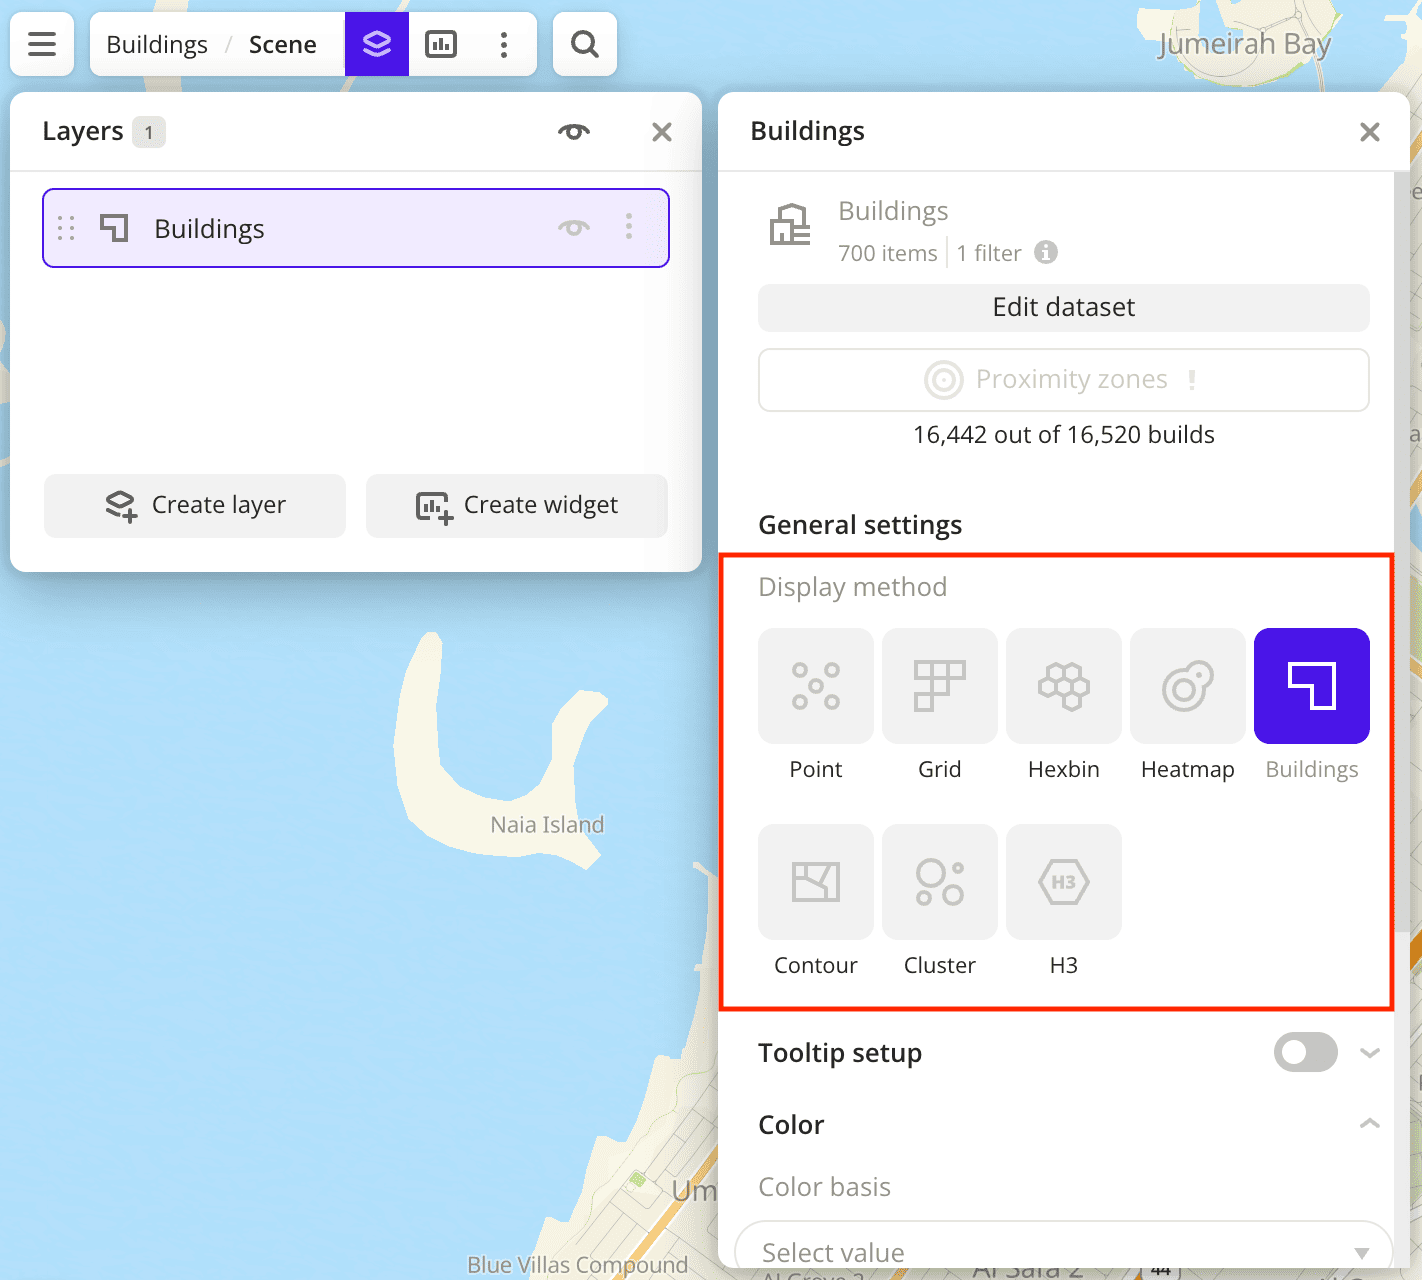Open Buildings layer options menu
Viewport: 1422px width, 1280px height.
629,227
